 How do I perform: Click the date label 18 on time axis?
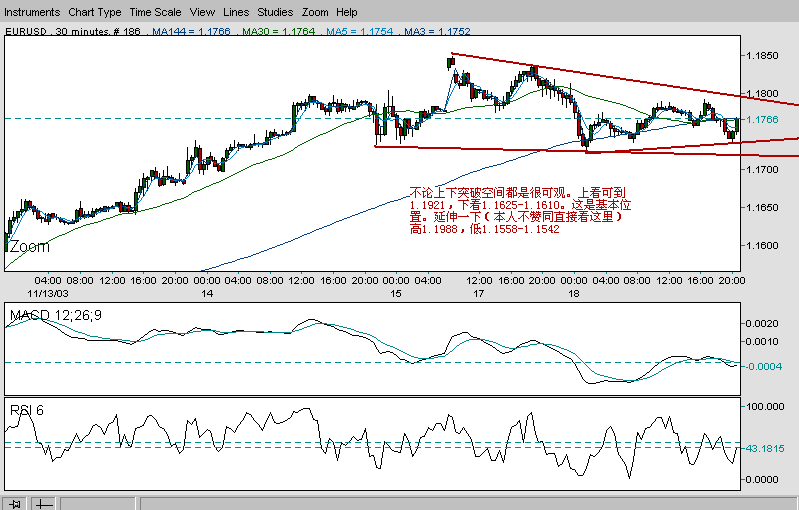coord(574,293)
